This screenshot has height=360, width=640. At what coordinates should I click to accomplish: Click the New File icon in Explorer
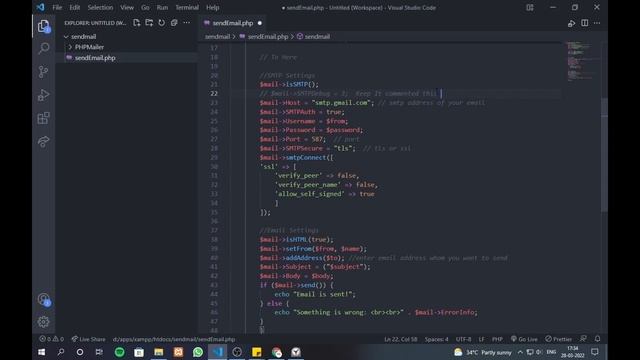(x=137, y=23)
